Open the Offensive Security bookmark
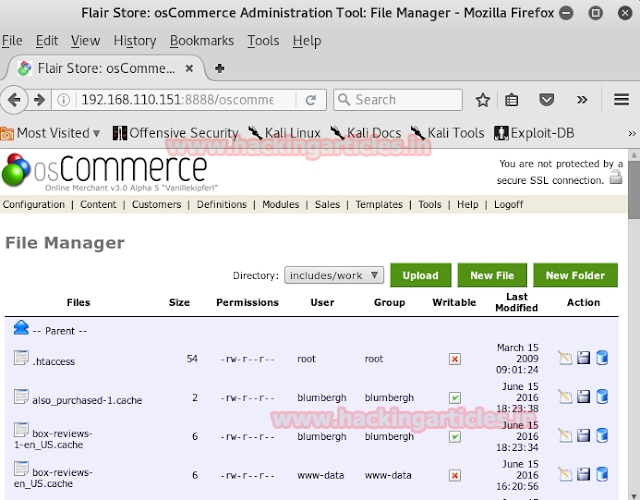This screenshot has width=640, height=500. (x=176, y=133)
